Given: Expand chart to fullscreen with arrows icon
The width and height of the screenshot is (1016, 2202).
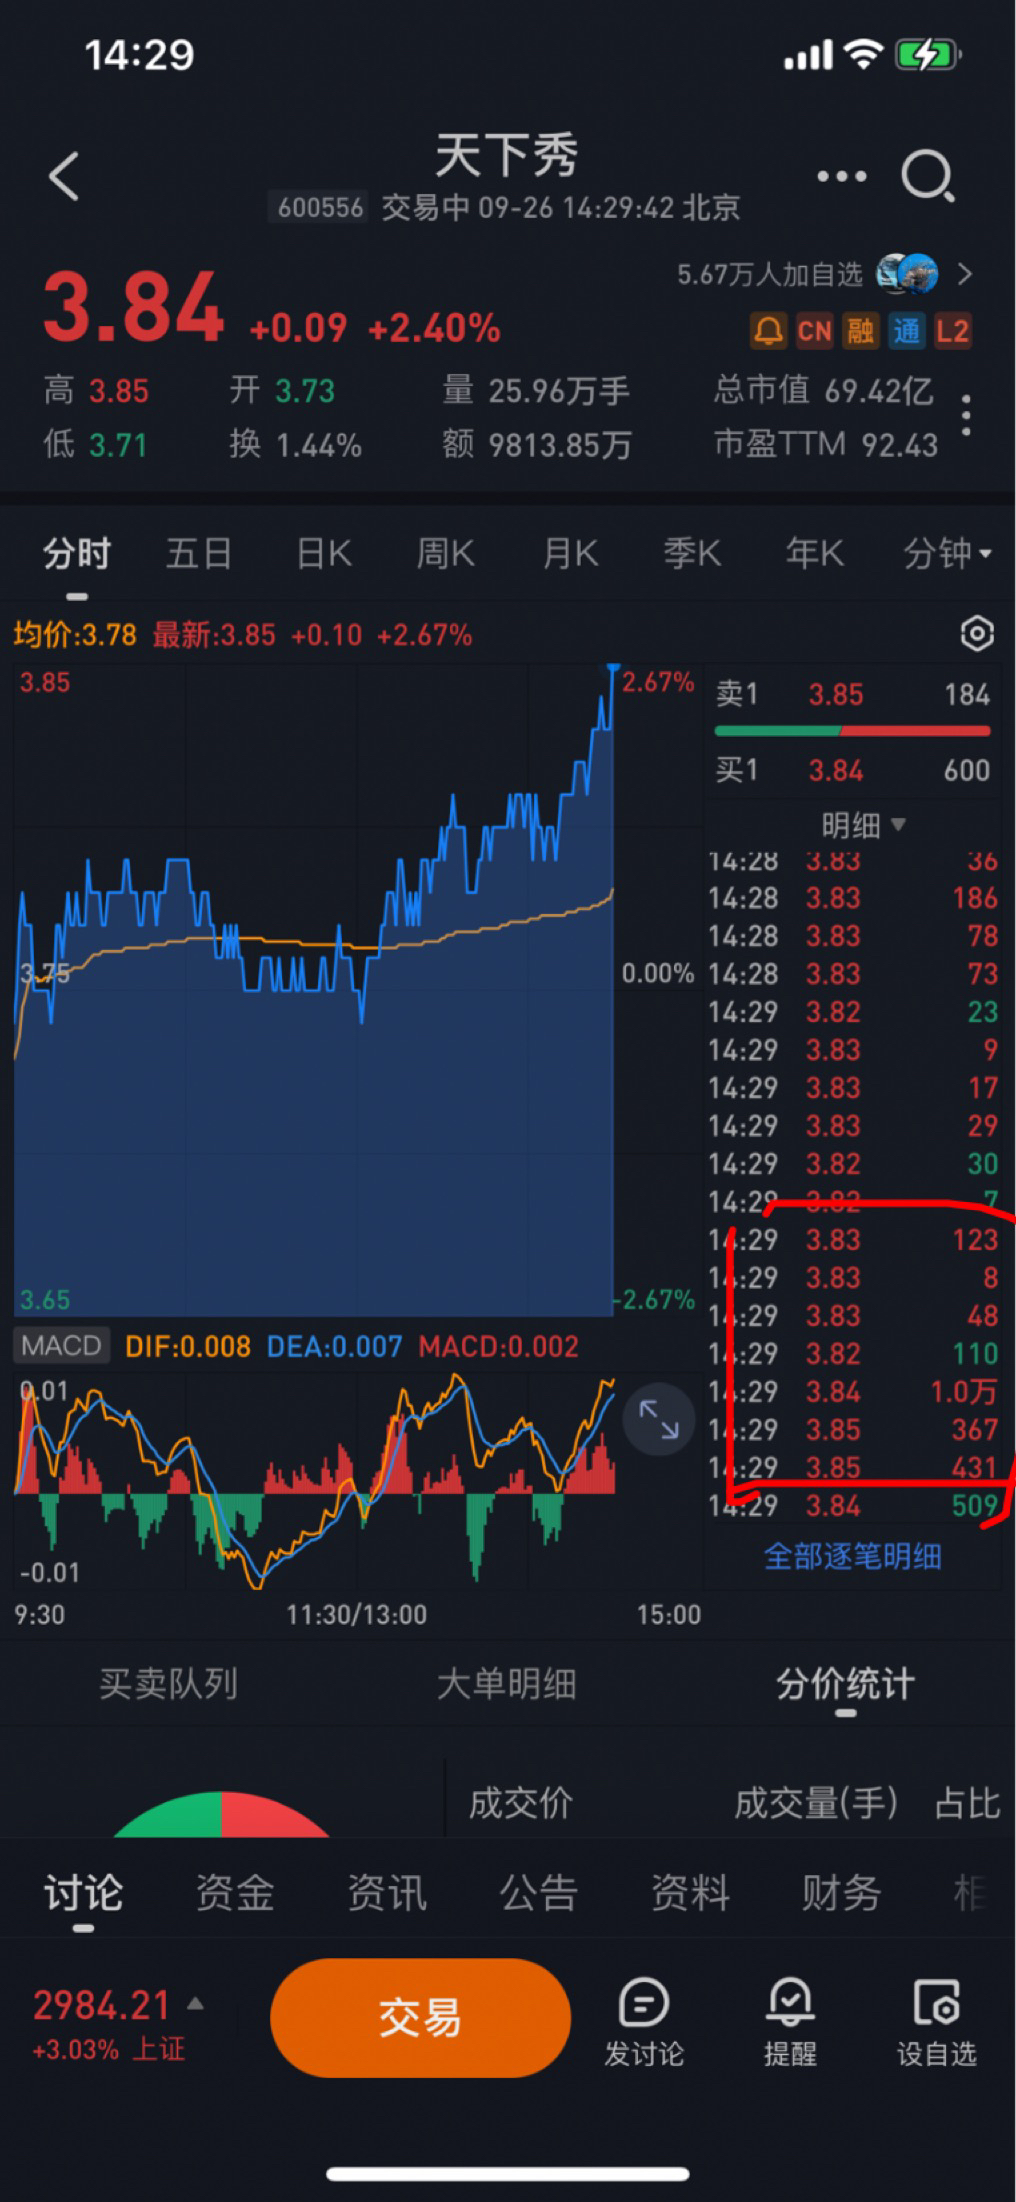Looking at the screenshot, I should pos(658,1419).
